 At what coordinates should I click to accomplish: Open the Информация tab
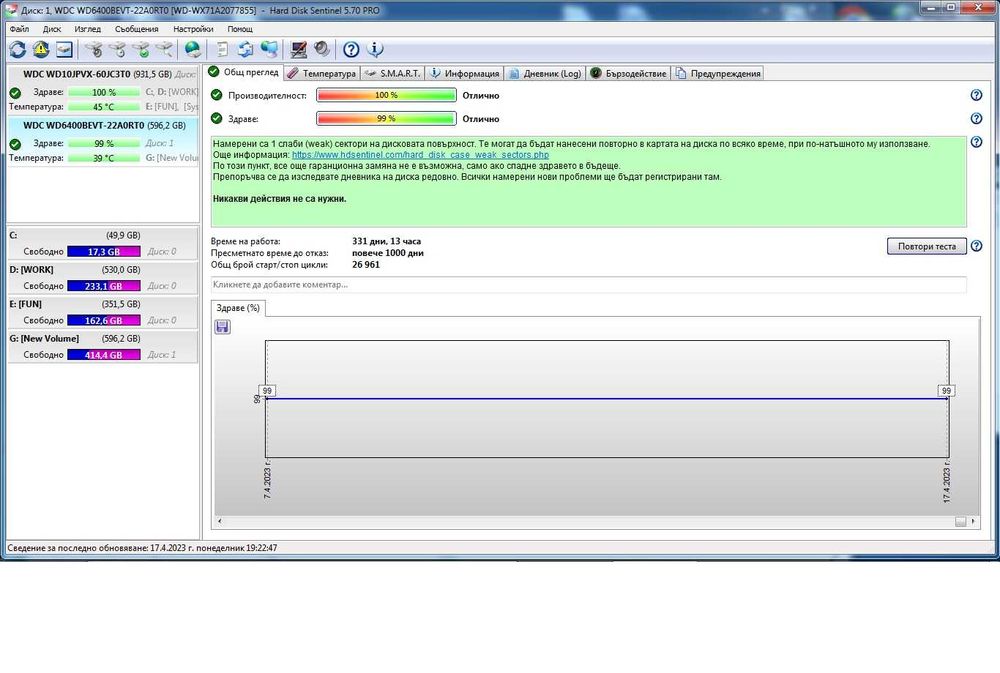click(464, 73)
